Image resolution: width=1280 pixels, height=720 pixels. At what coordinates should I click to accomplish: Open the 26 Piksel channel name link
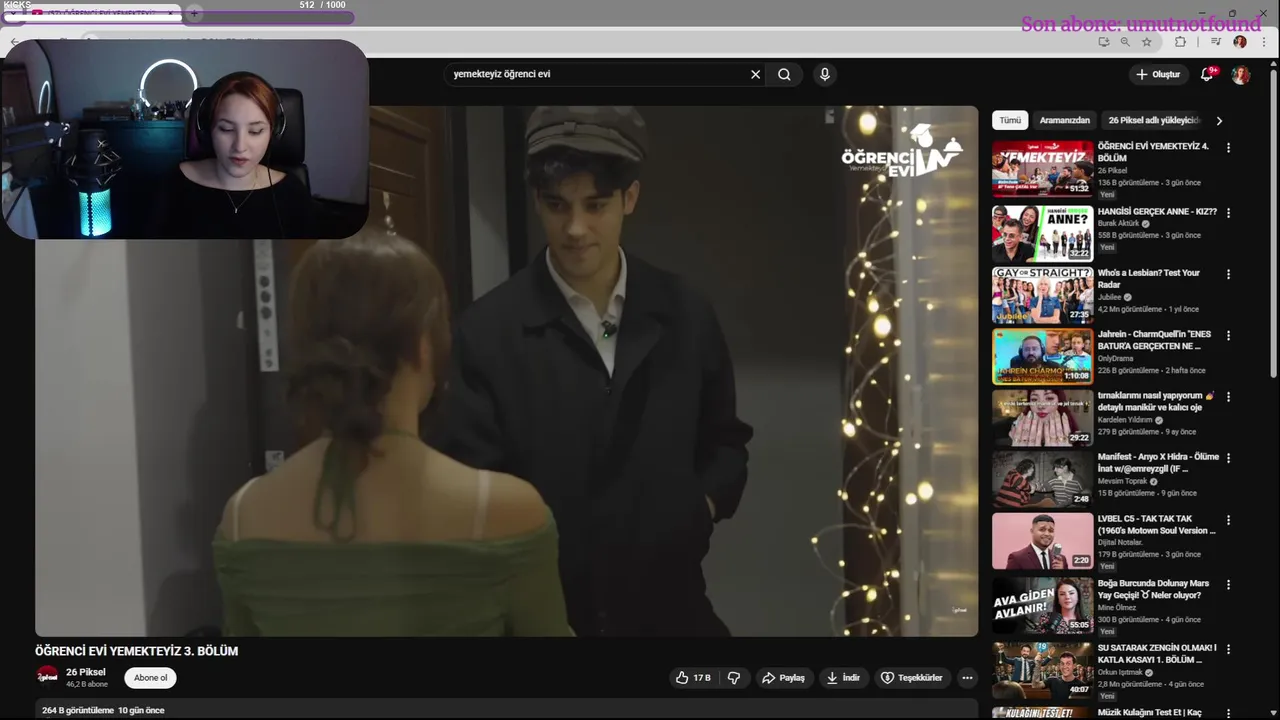tap(85, 672)
